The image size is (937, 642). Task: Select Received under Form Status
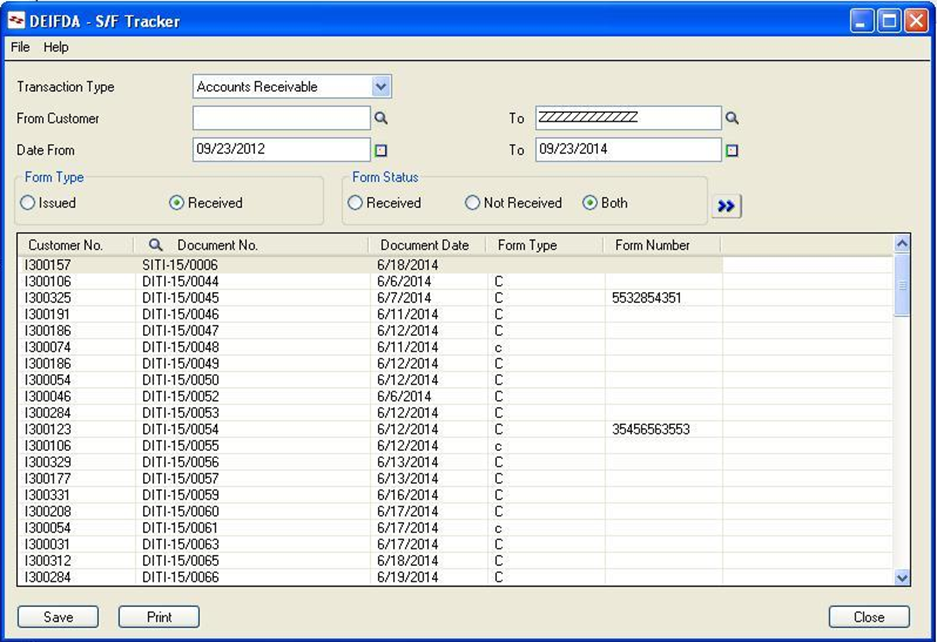pos(355,203)
